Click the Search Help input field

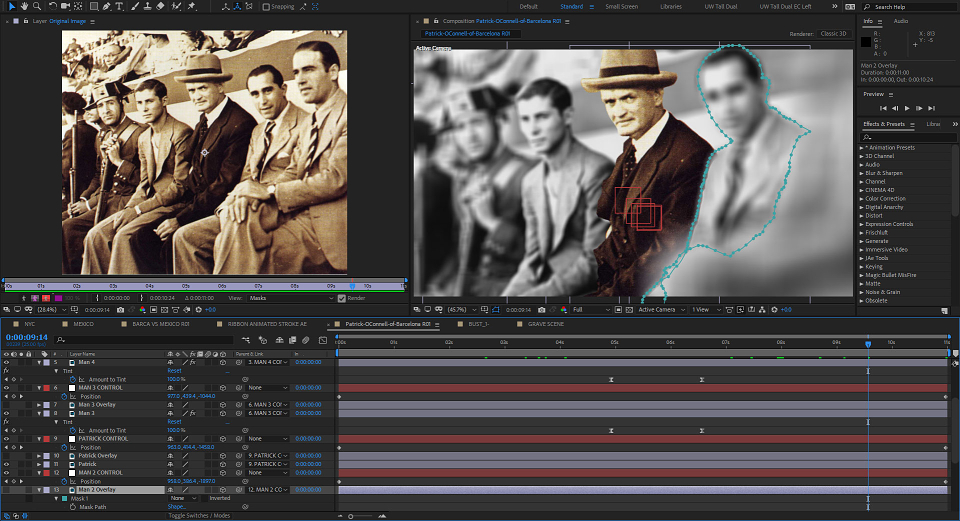click(909, 7)
